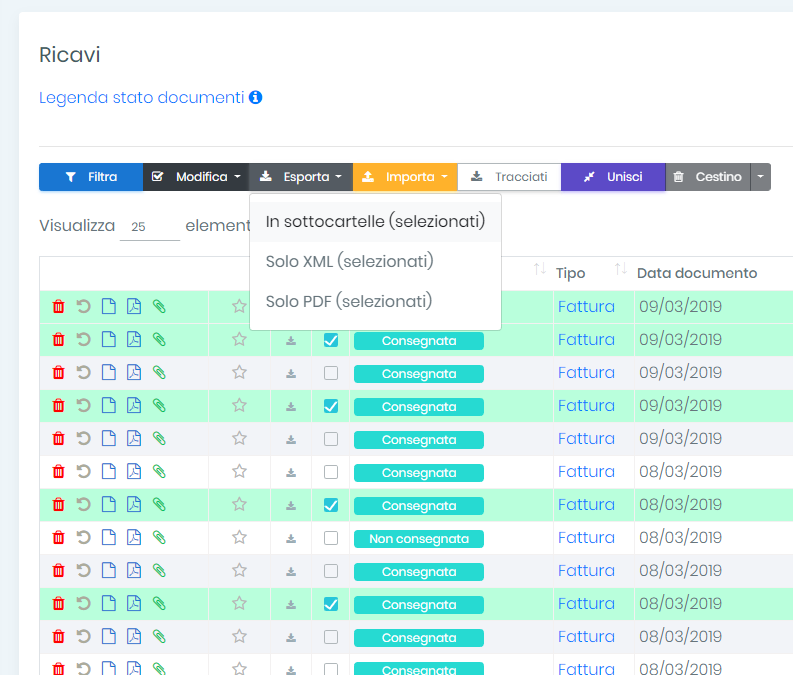This screenshot has height=675, width=793.
Task: Click the download icon in the row directly above Non consegnata
Action: pyautogui.click(x=291, y=506)
